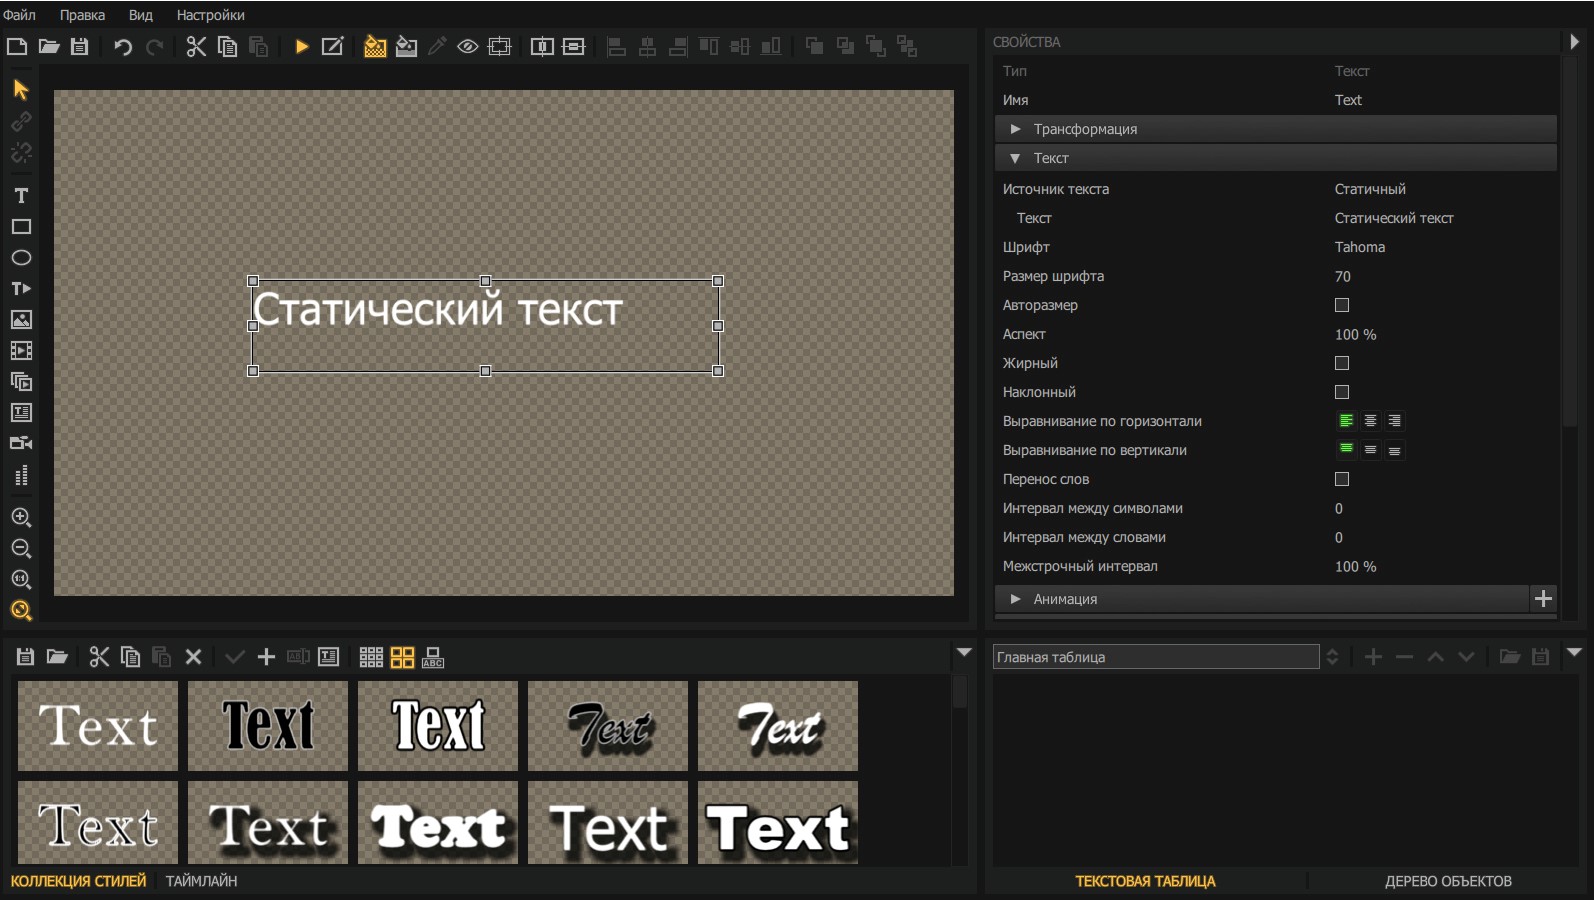Open the Настройки menu

click(210, 15)
